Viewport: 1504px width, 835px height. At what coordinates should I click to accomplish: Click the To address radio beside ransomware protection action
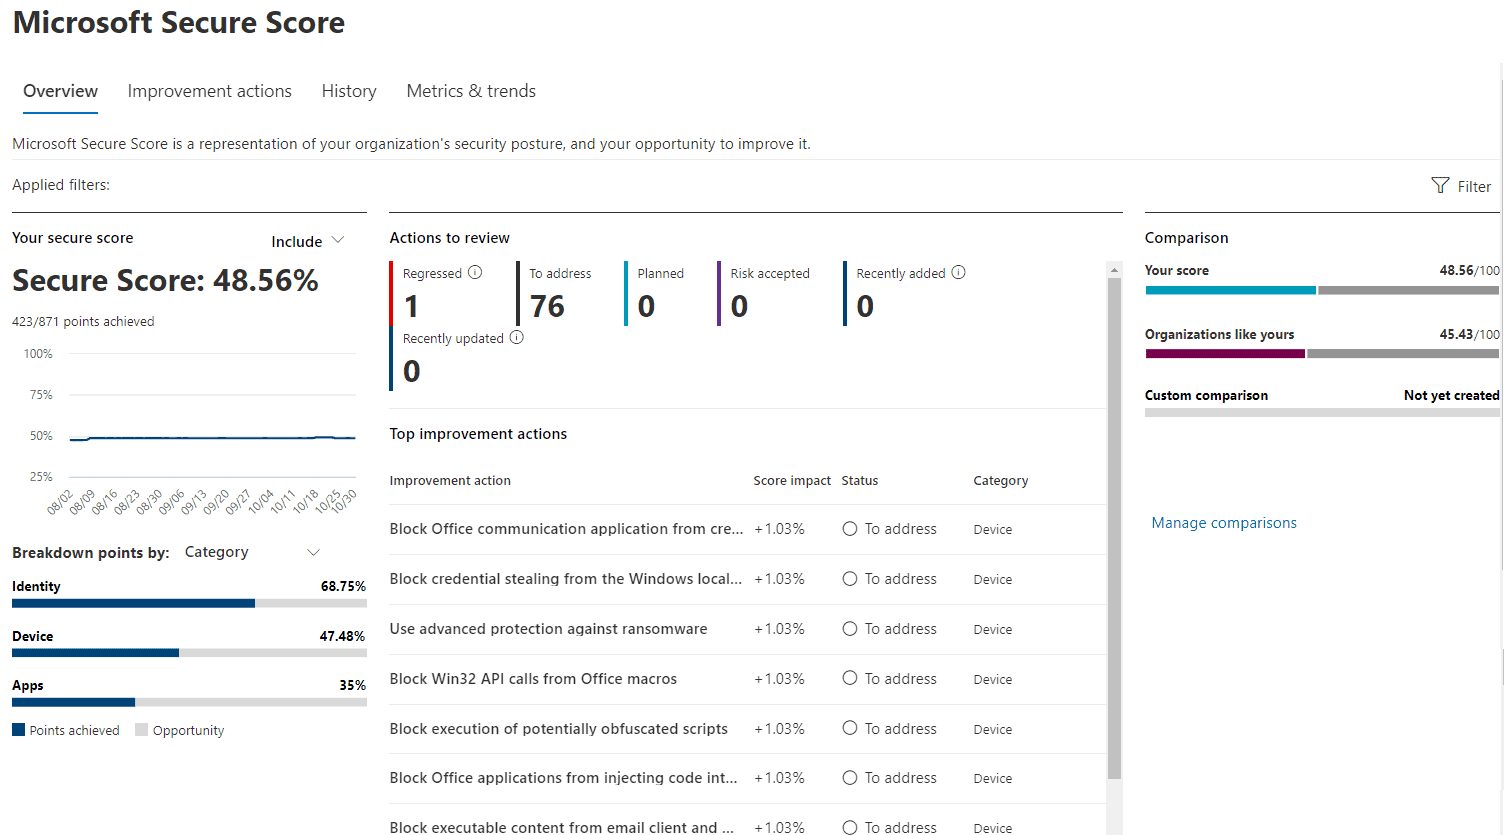click(849, 628)
